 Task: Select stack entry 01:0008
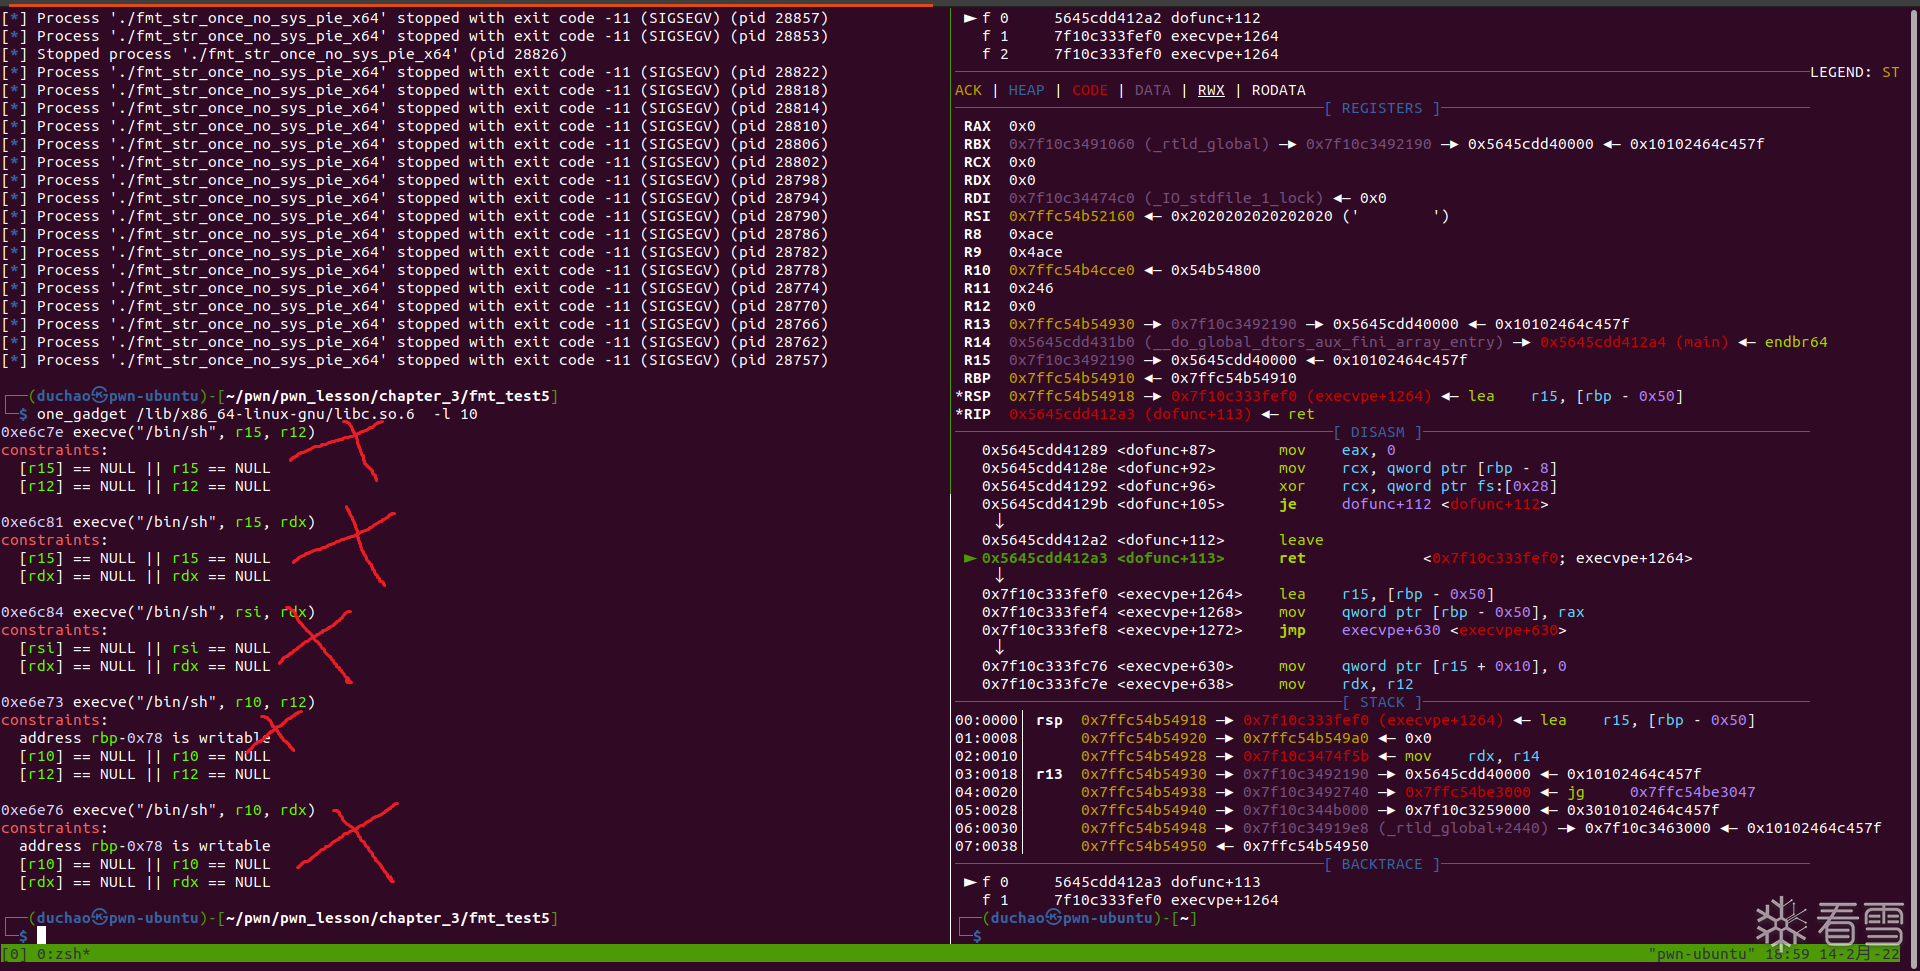tap(1193, 738)
